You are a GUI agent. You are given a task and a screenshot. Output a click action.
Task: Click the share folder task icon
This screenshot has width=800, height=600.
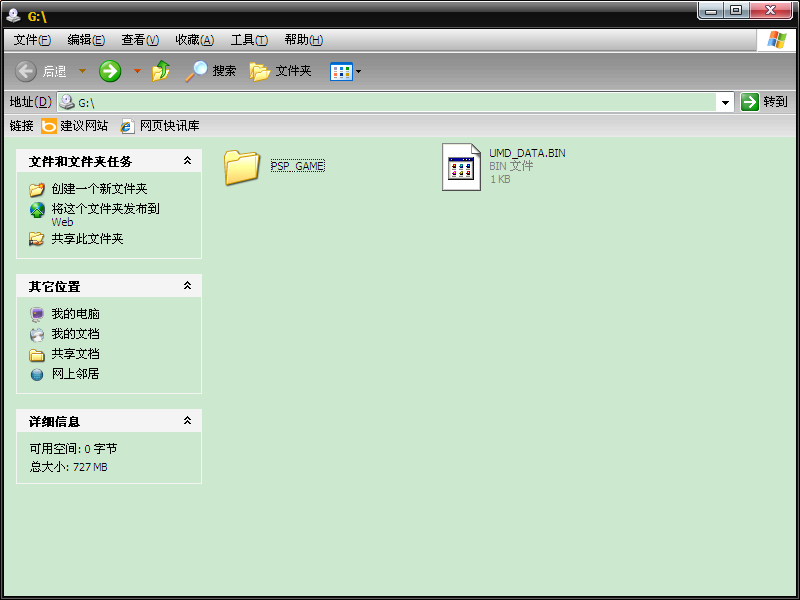click(37, 239)
